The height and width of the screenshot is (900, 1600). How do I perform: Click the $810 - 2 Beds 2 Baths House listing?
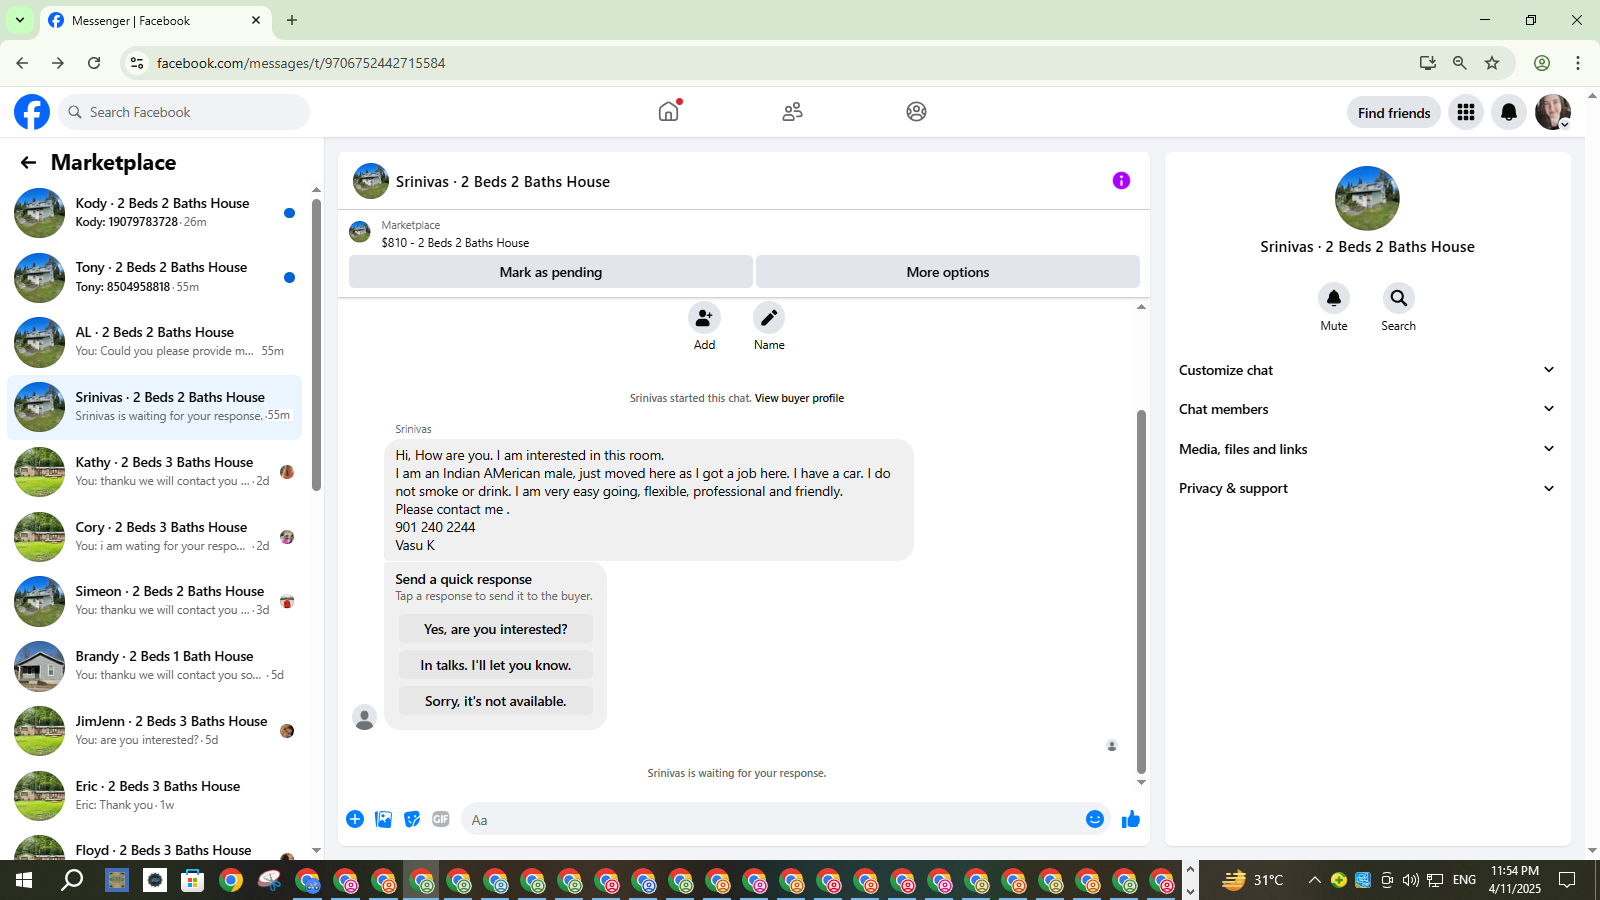455,243
